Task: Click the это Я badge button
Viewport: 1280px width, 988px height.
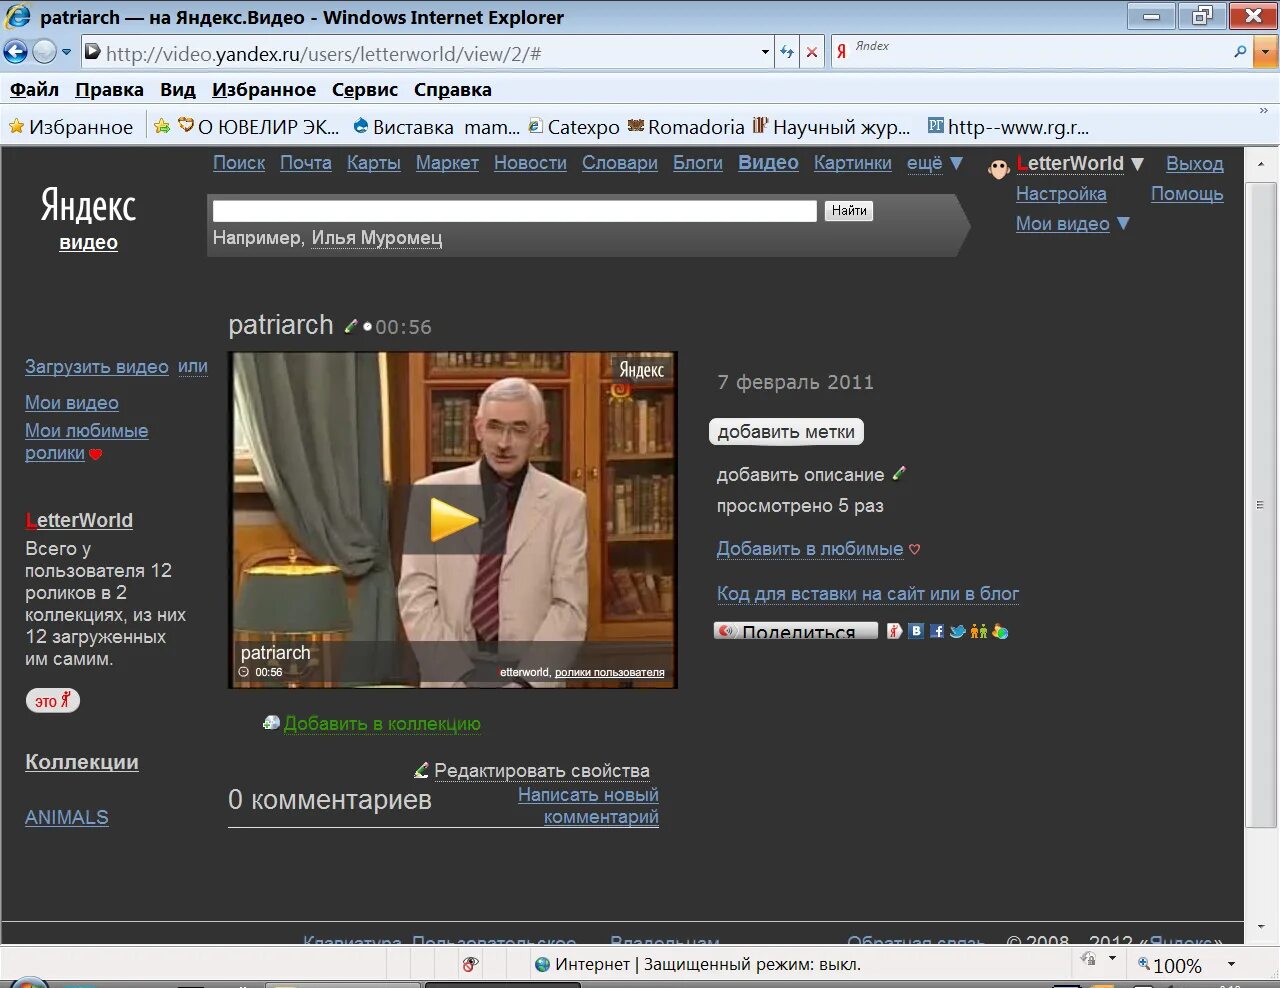Action: coord(53,700)
